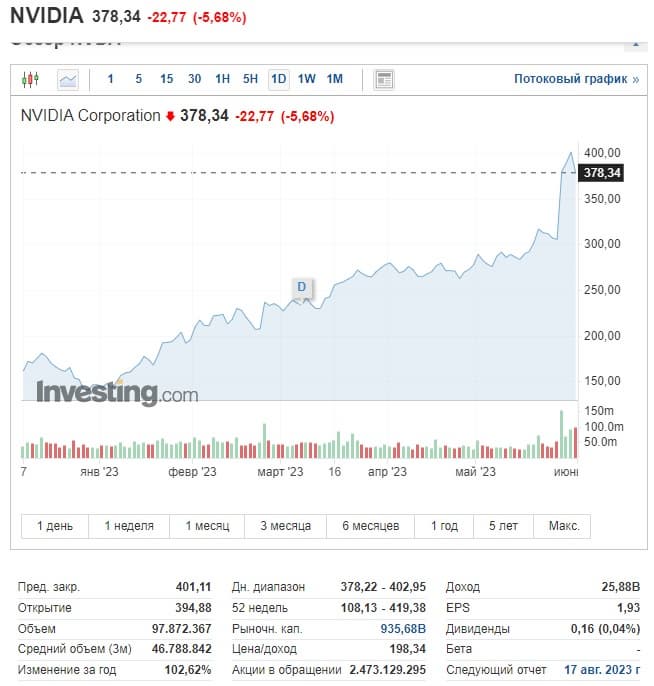Screen dimensions: 654x686
Task: Show the Макс. time range
Action: pyautogui.click(x=563, y=526)
